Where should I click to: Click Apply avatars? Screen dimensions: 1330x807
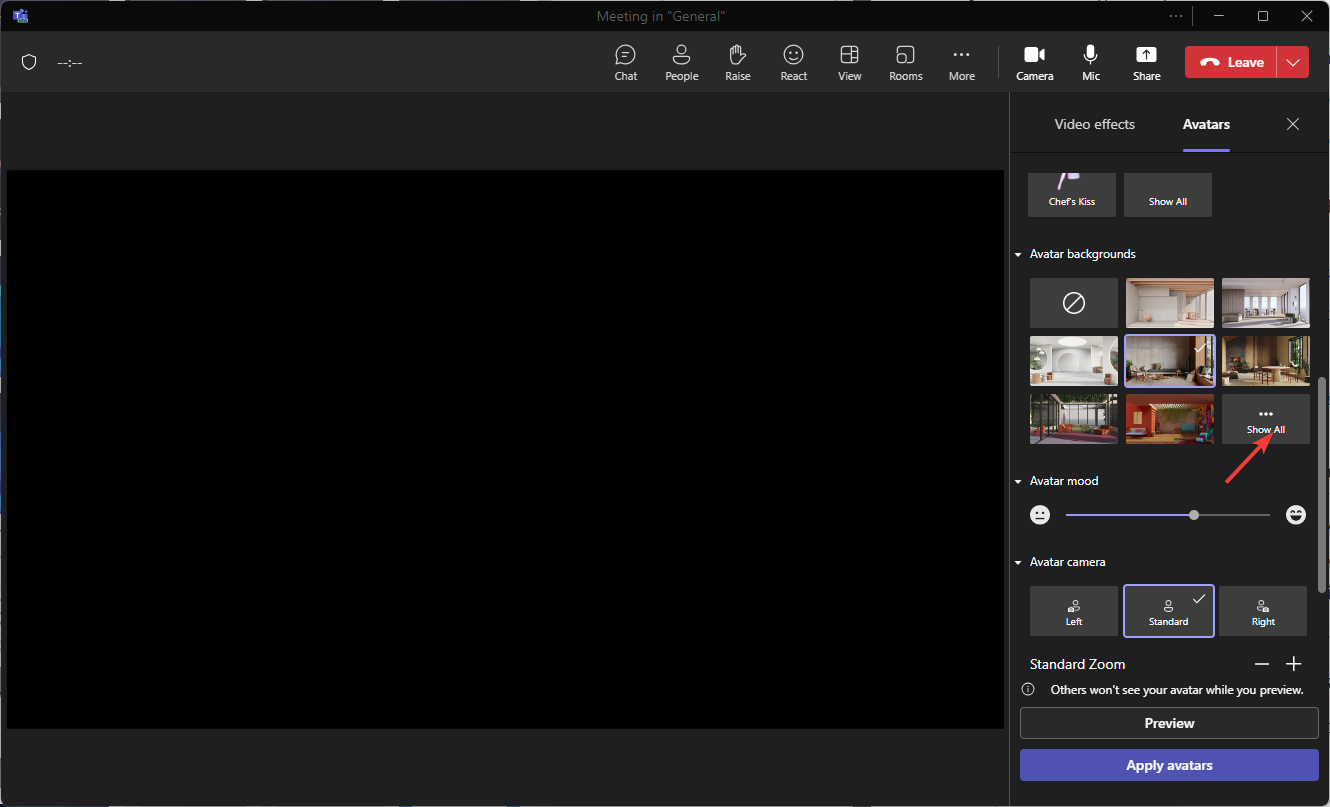coord(1169,765)
